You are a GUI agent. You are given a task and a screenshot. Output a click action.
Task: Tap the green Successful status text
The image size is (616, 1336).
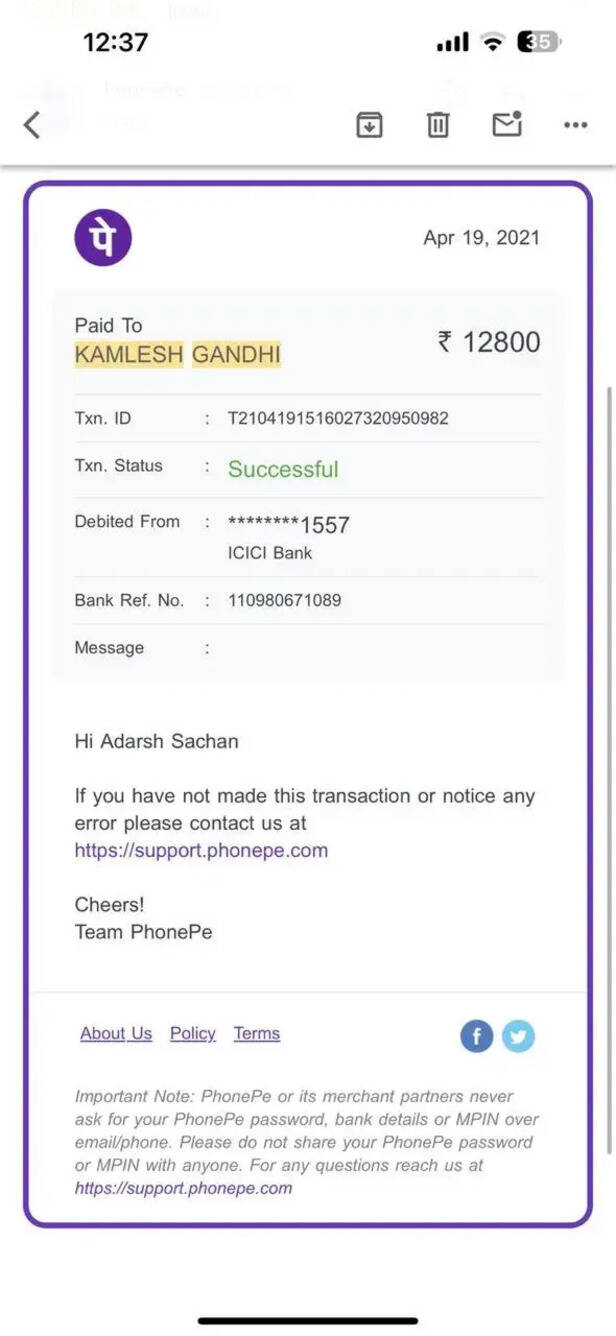(x=283, y=469)
